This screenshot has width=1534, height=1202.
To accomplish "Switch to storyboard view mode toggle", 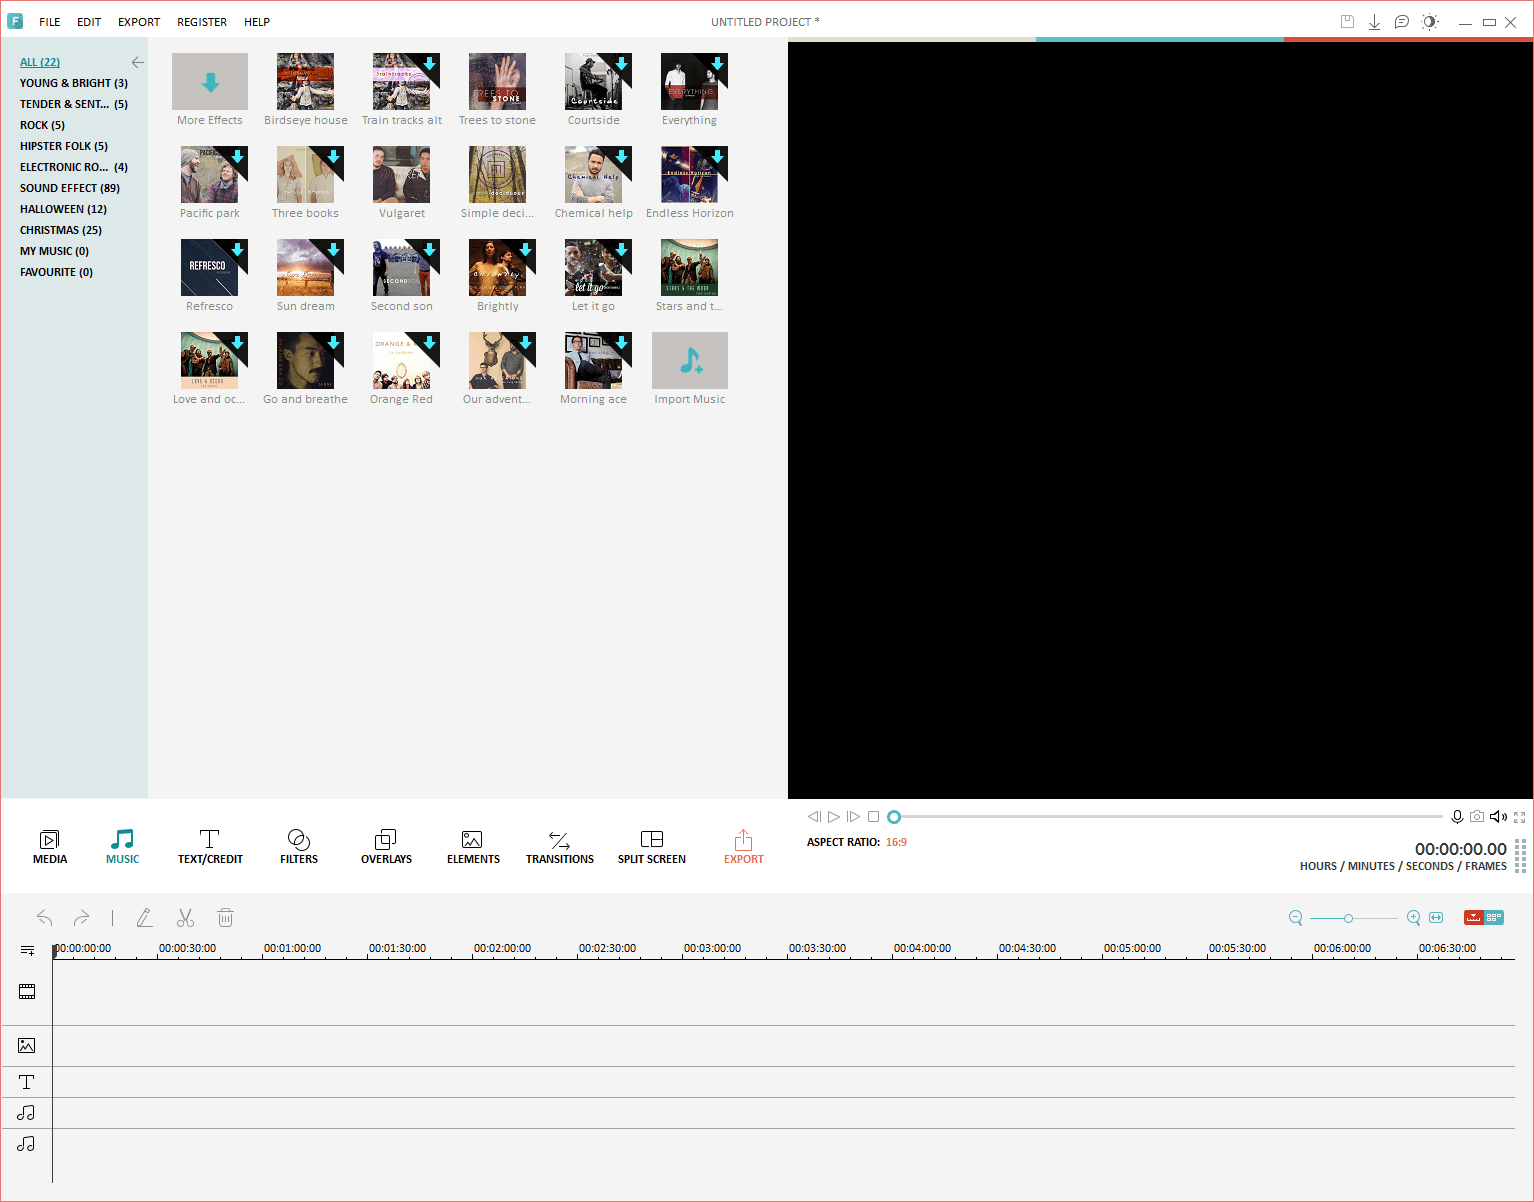I will coord(1494,918).
